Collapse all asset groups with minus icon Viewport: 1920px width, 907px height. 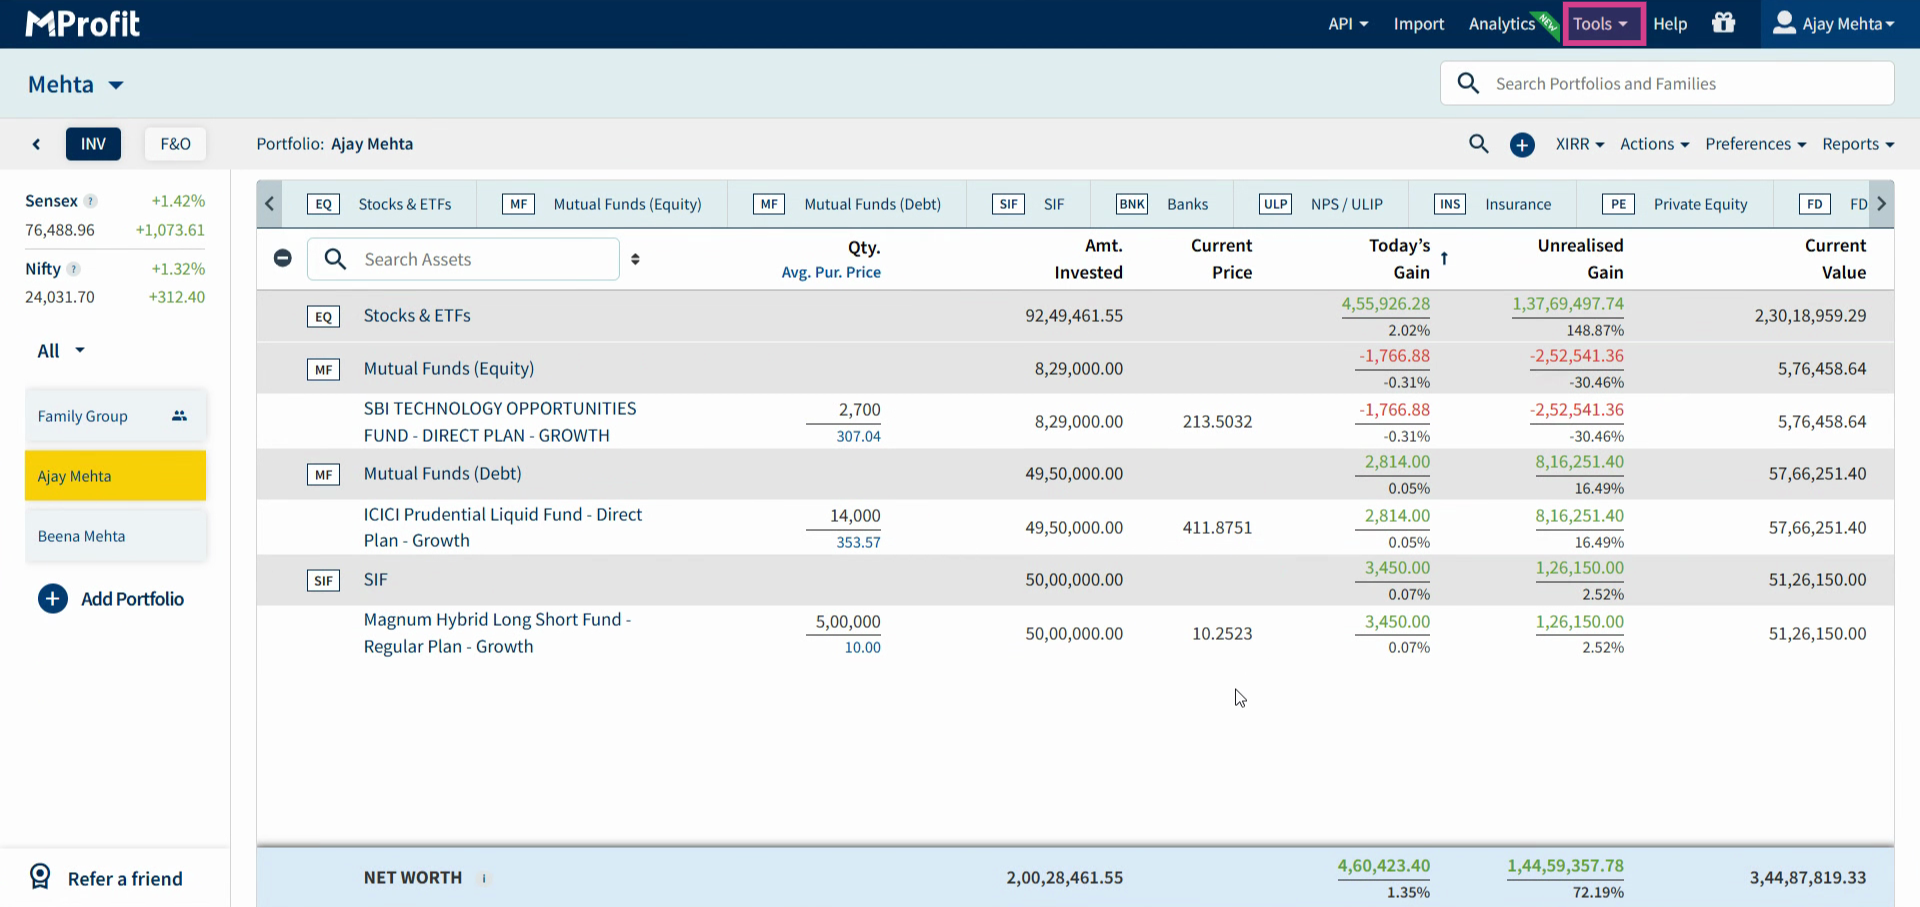coord(283,258)
